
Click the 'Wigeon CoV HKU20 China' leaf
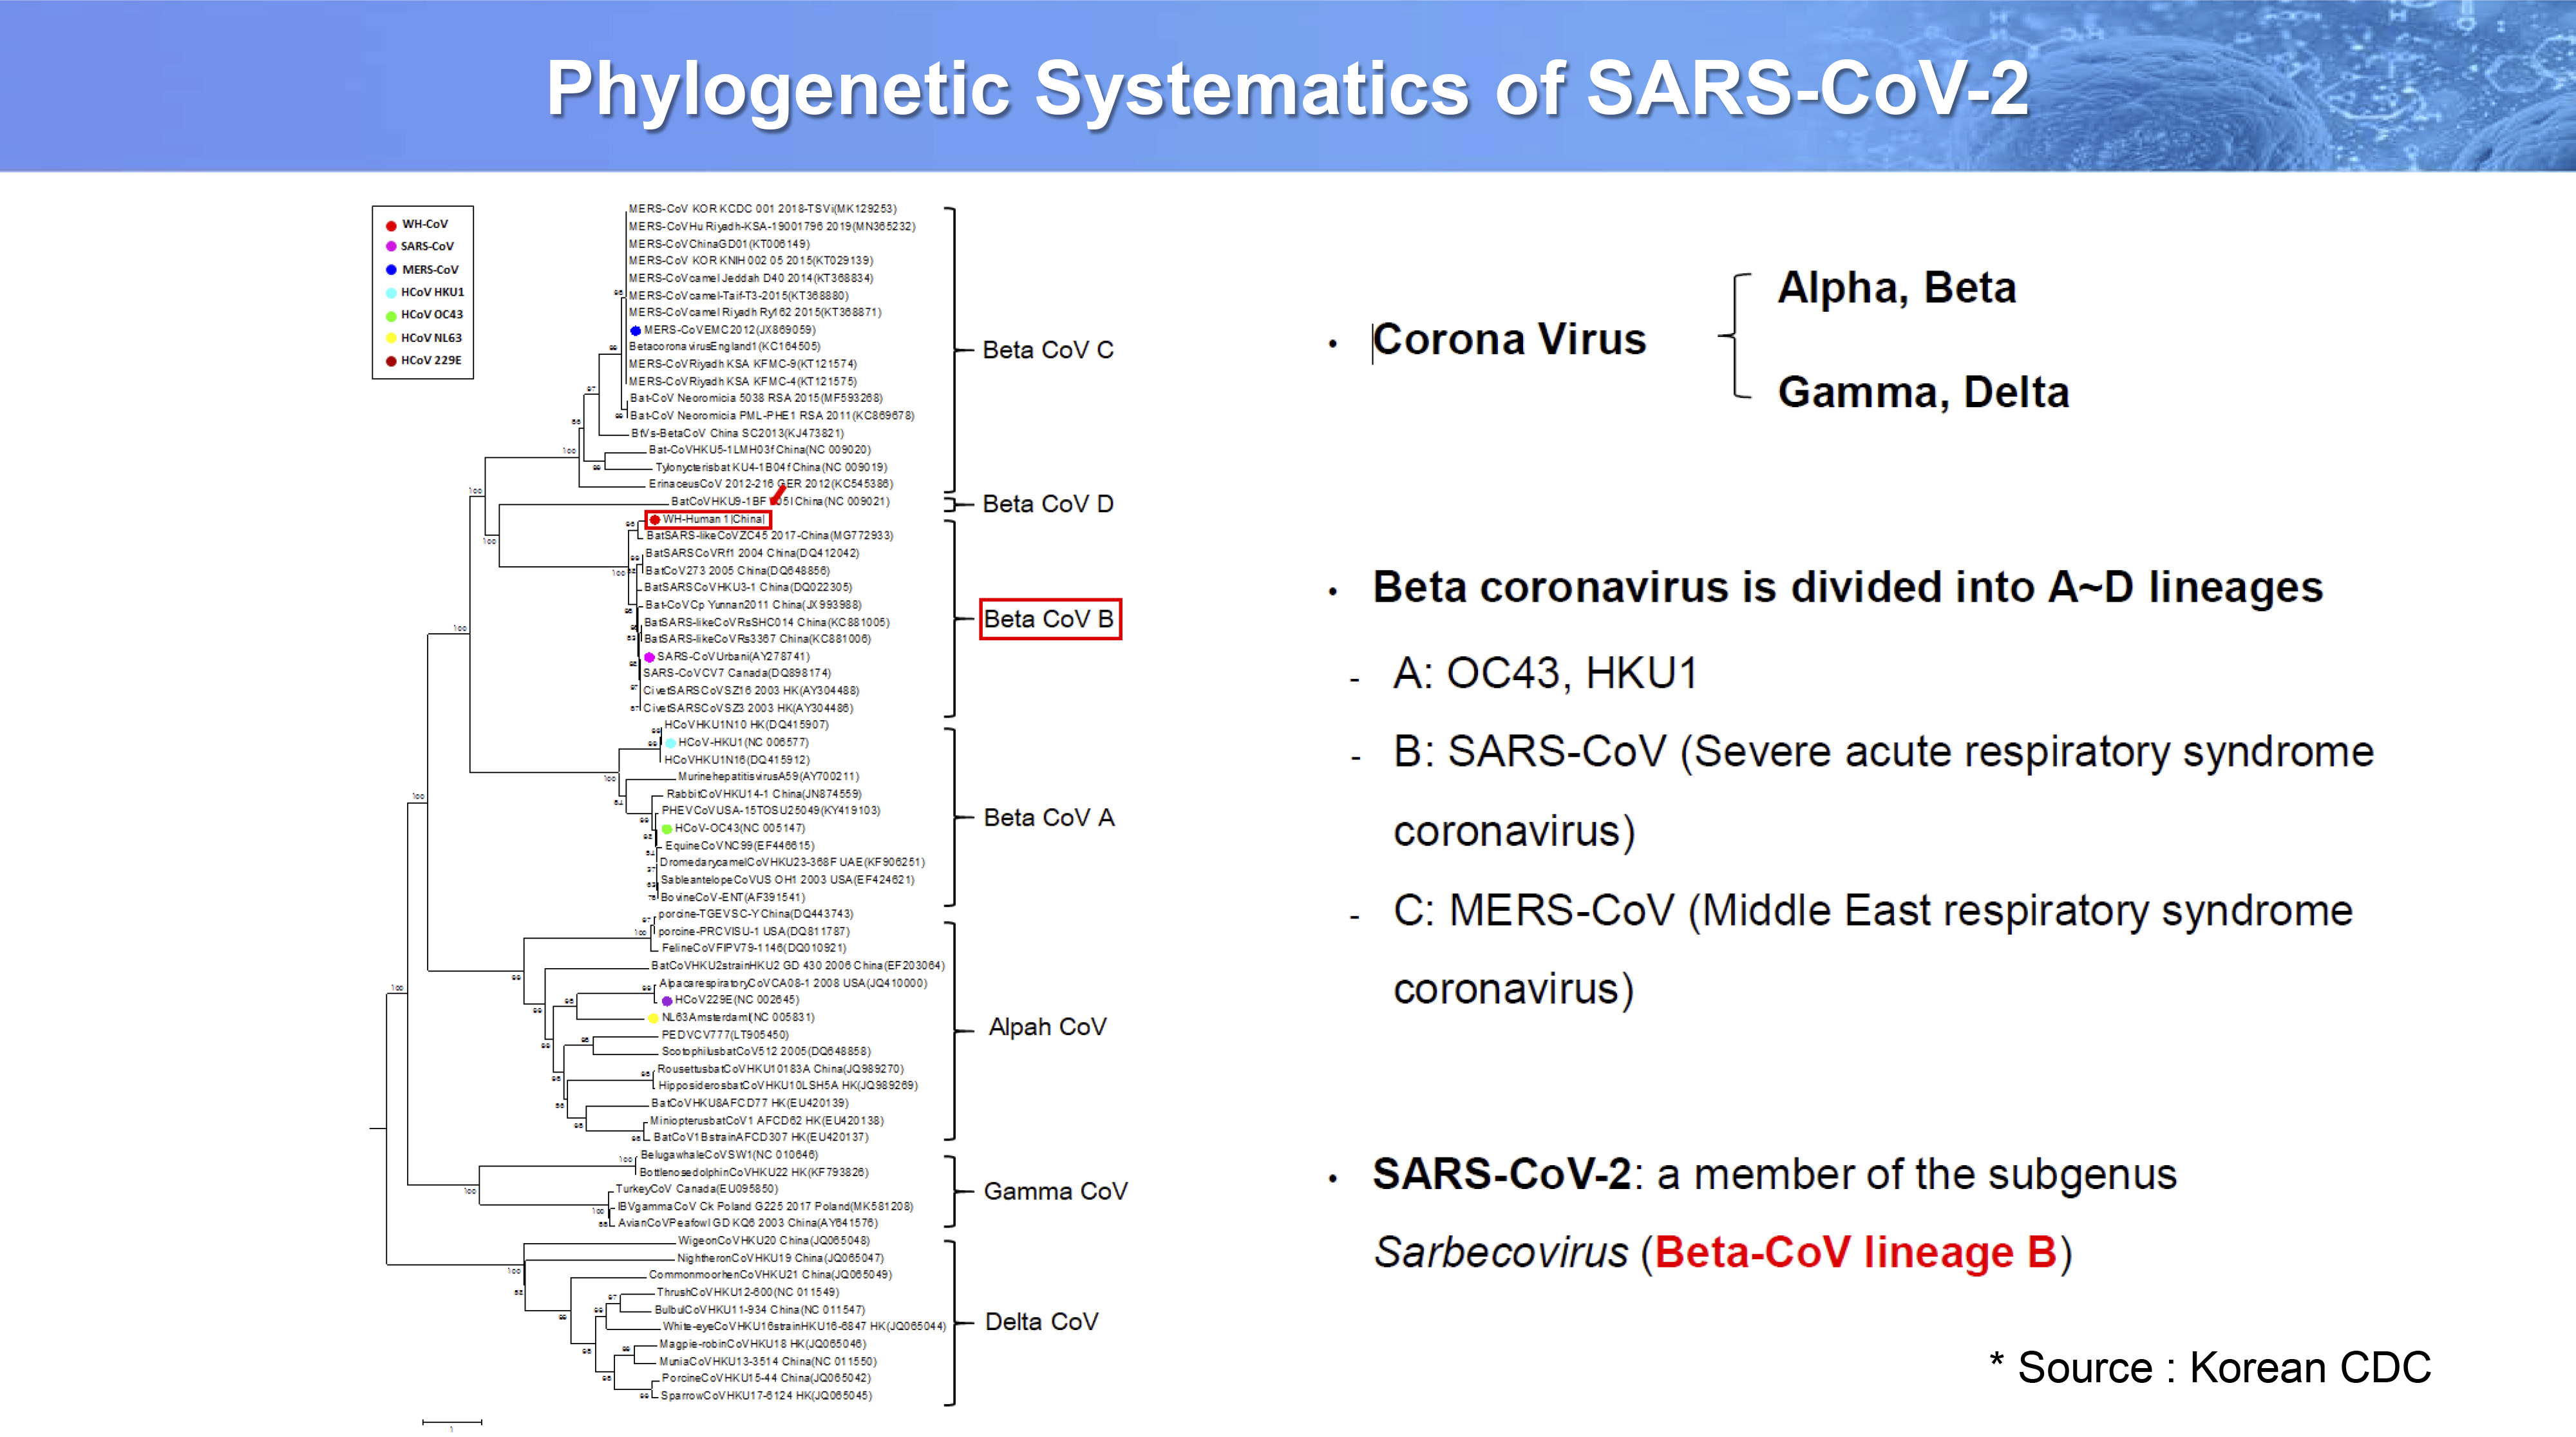[x=774, y=1241]
